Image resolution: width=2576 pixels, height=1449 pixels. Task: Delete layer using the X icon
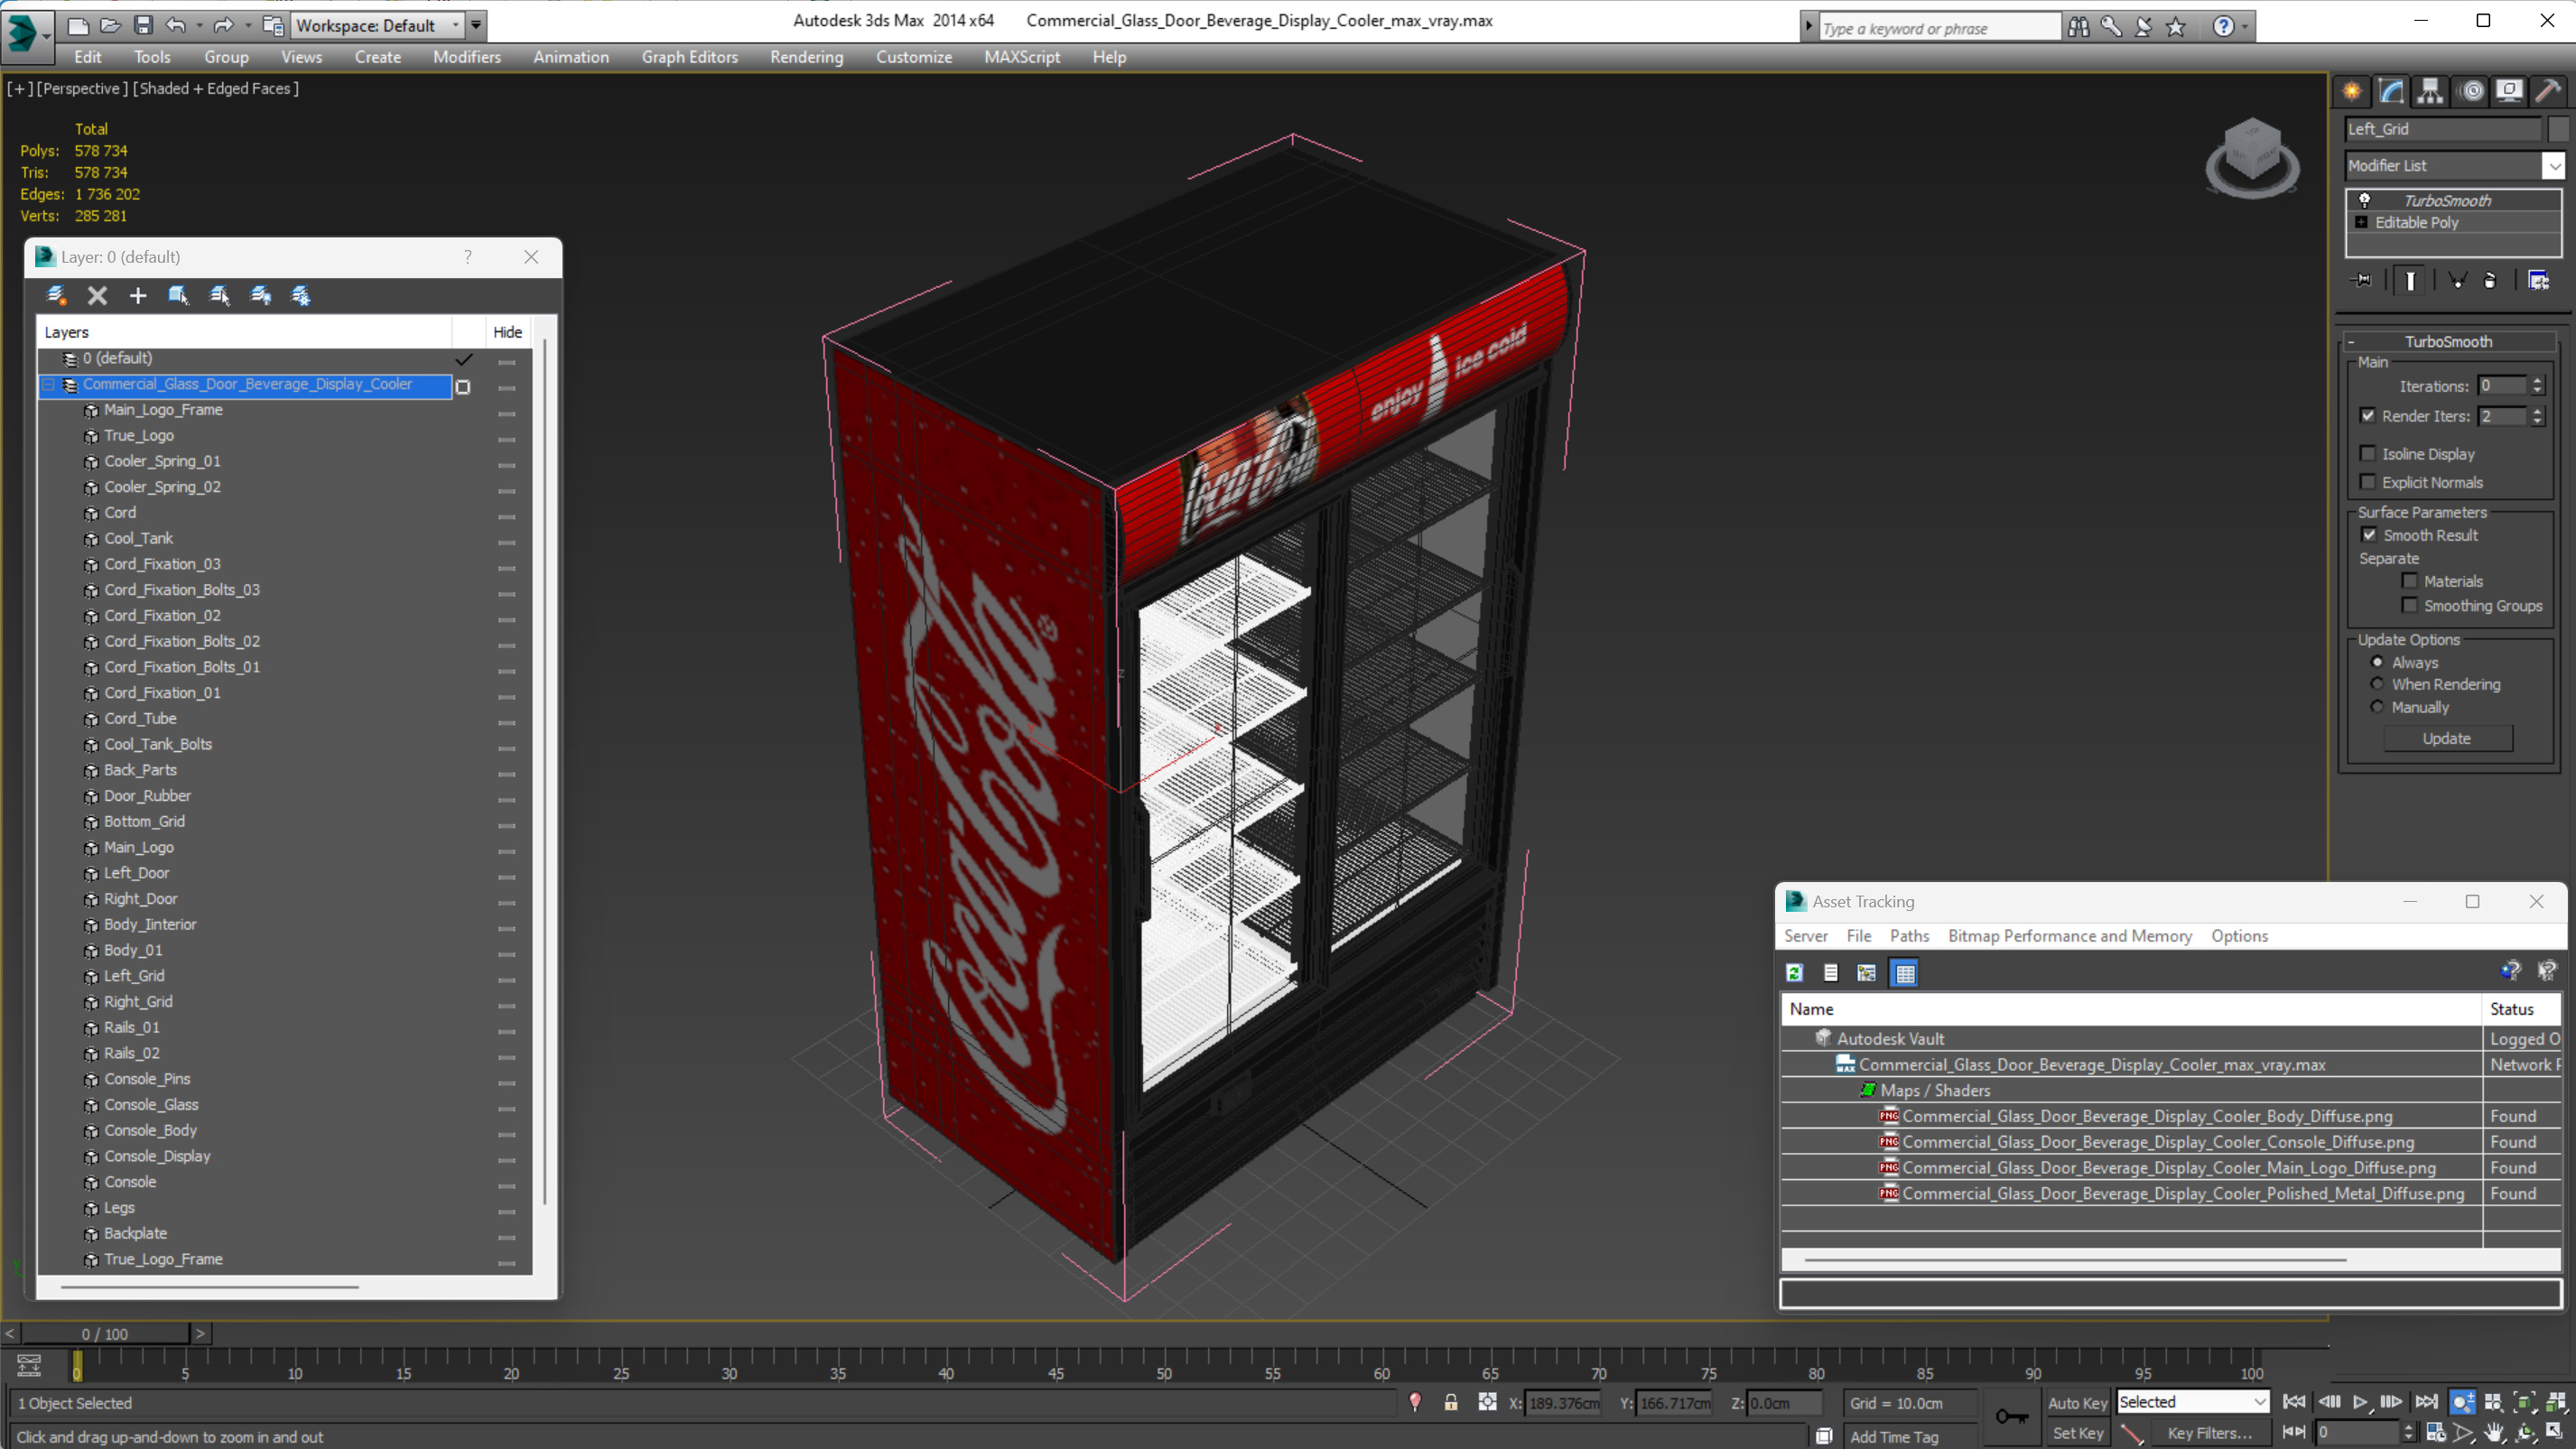97,295
